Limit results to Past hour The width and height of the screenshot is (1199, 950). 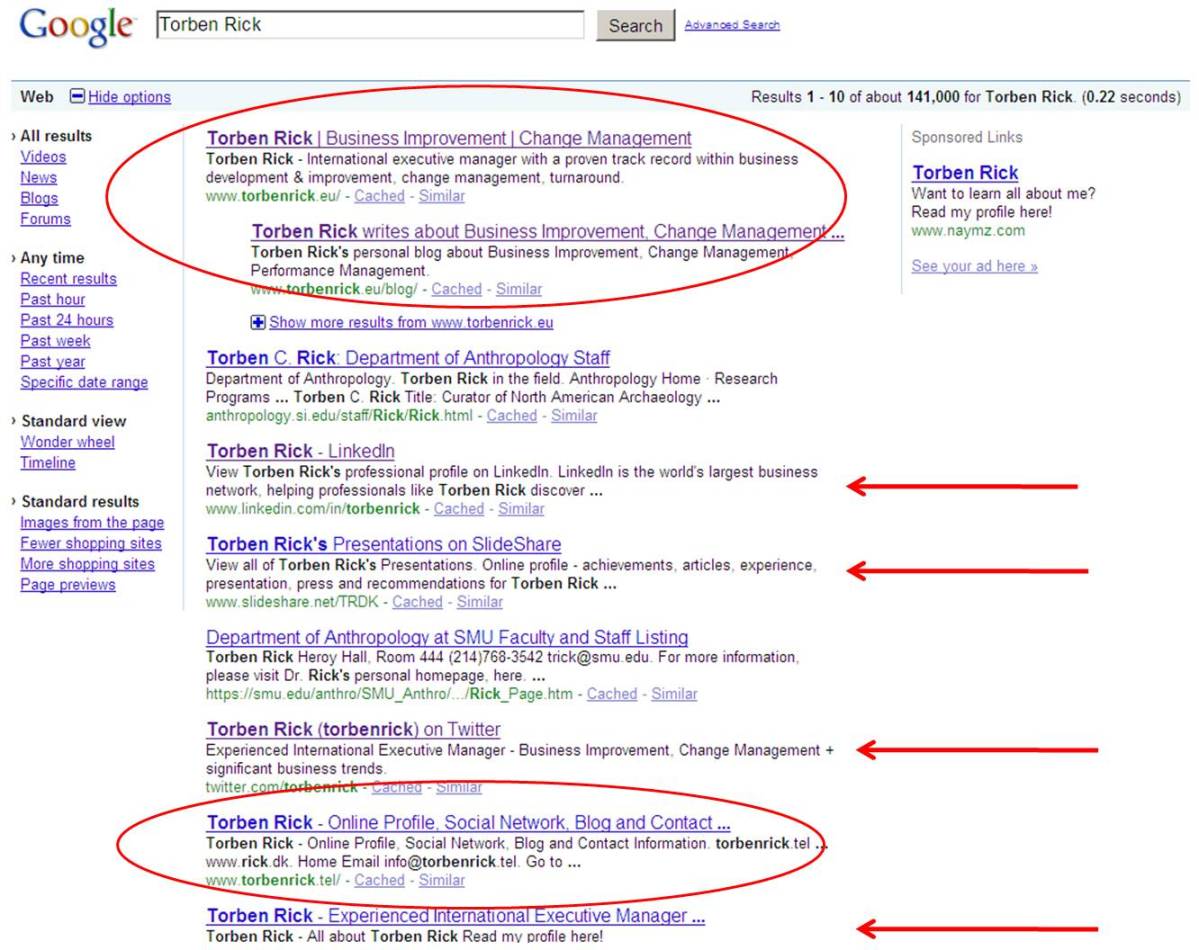click(x=52, y=299)
